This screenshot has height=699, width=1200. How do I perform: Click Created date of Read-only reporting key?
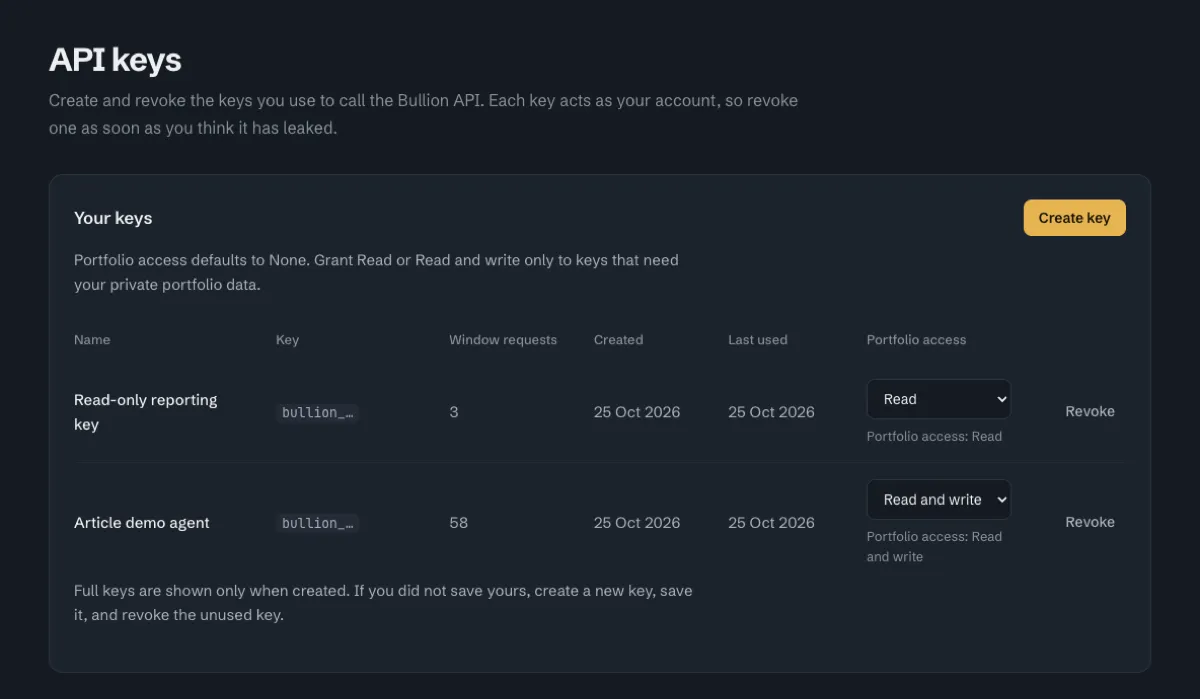tap(637, 412)
